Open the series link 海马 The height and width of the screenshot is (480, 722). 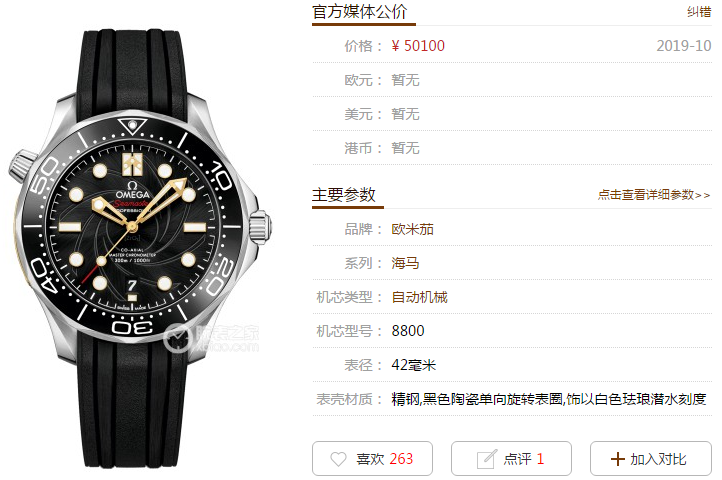(x=405, y=263)
